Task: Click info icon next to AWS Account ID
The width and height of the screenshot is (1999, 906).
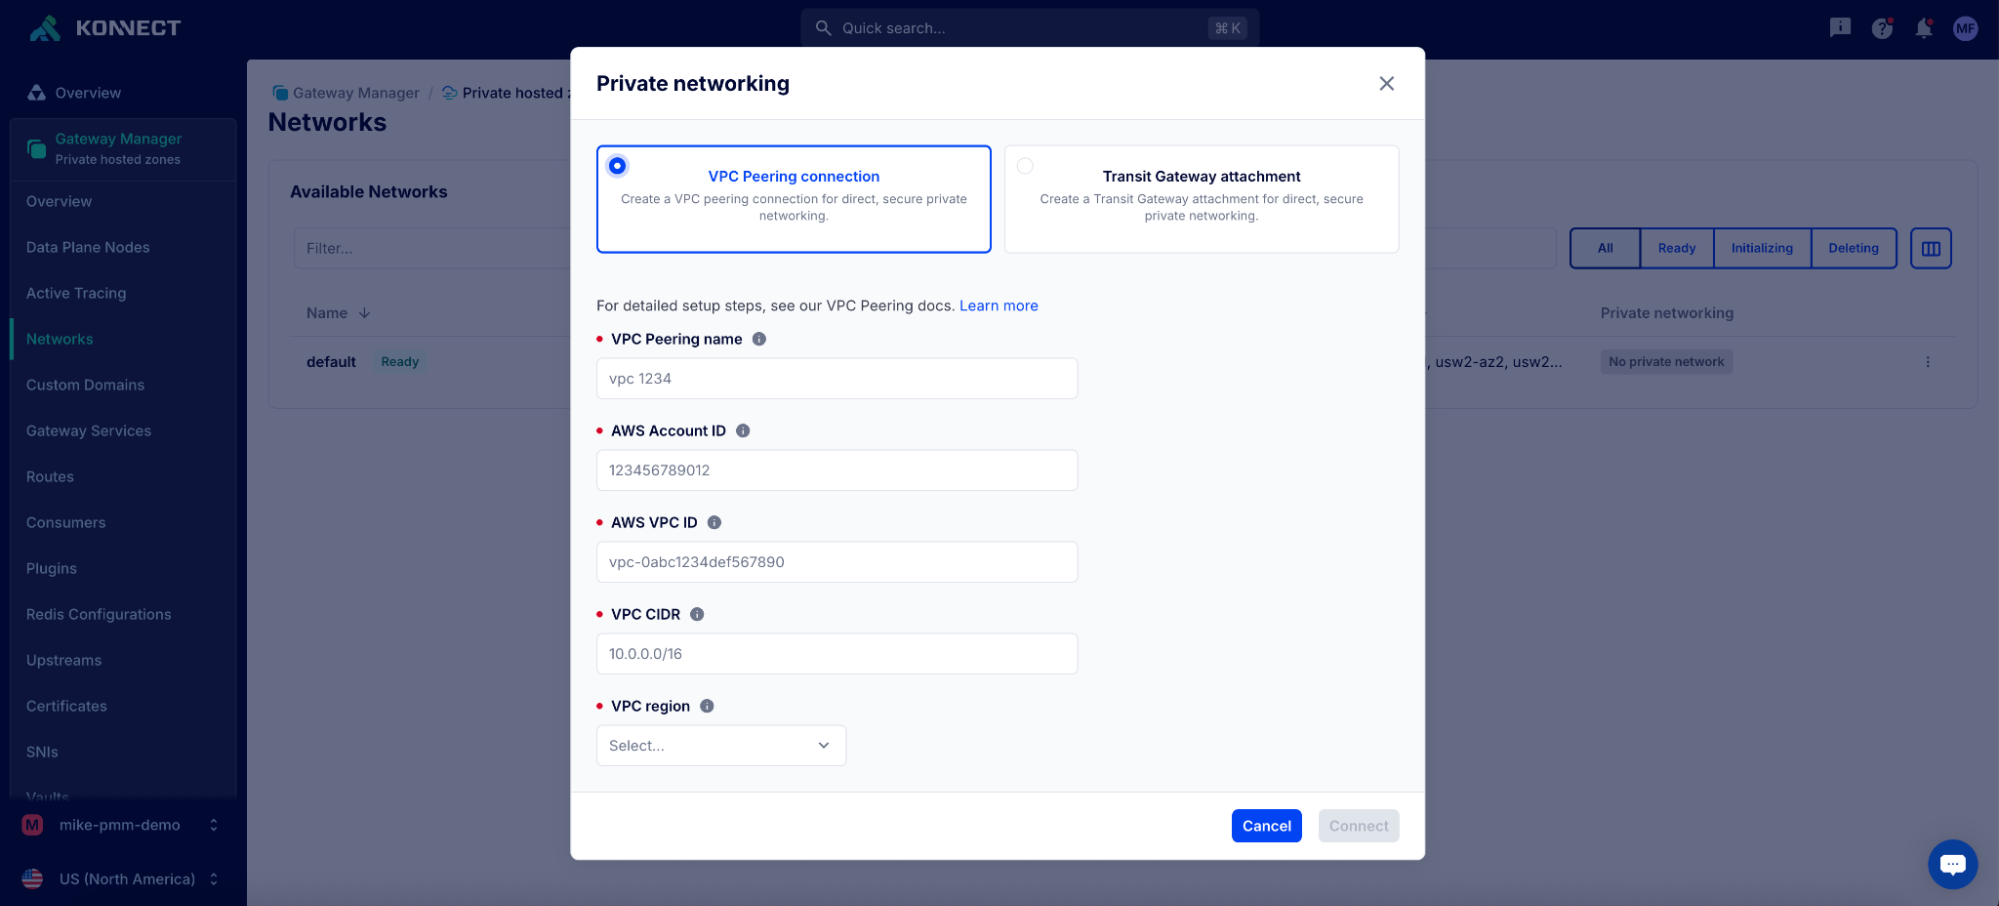Action: coord(743,431)
